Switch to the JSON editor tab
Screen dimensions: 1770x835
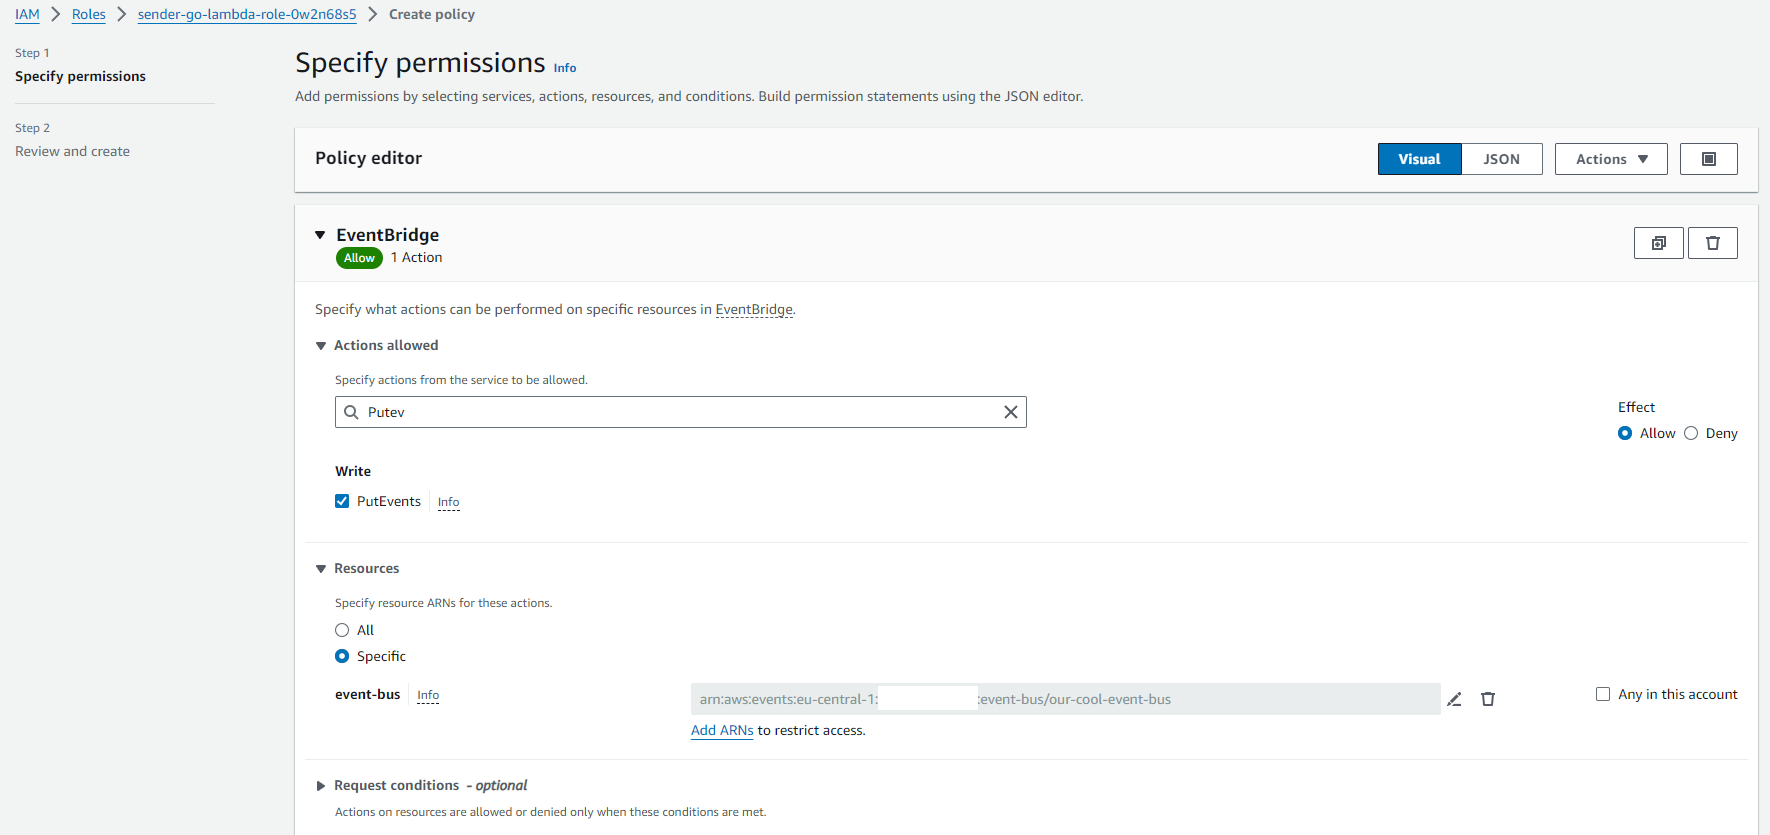coord(1501,159)
